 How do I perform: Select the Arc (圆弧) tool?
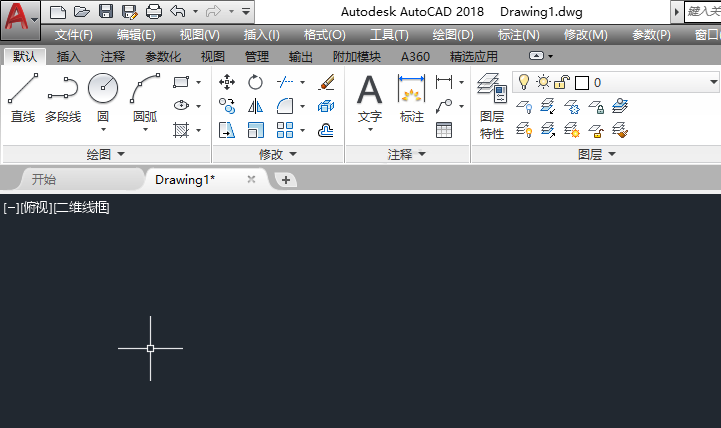(145, 97)
